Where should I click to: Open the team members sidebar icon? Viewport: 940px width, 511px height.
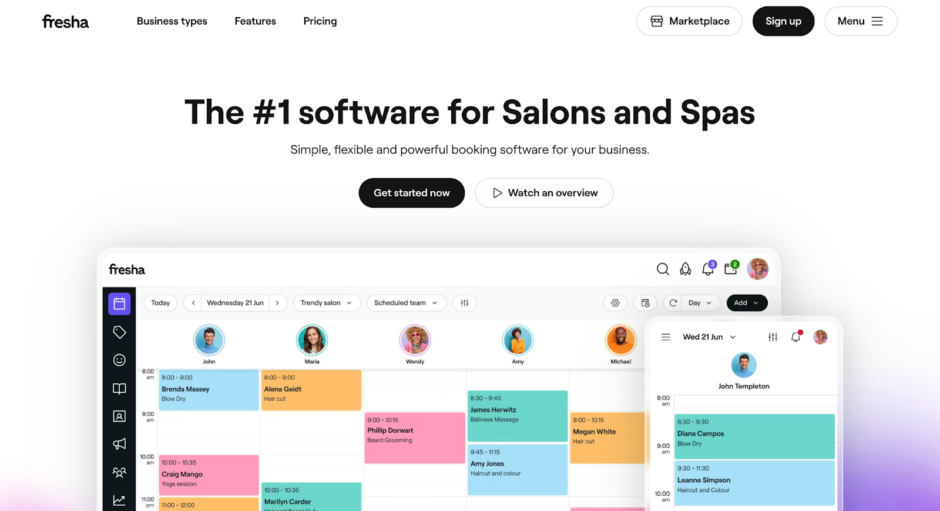click(119, 473)
